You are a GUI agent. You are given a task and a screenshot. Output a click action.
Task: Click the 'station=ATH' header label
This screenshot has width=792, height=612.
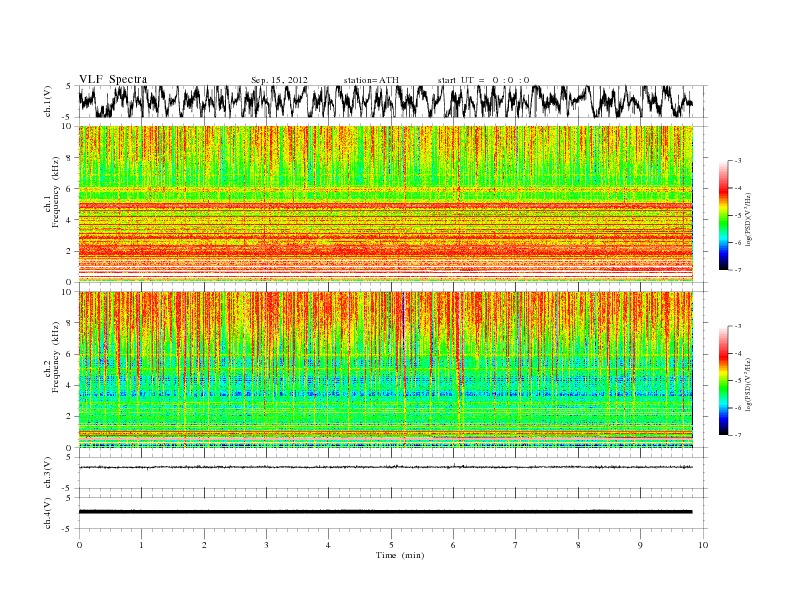pos(371,80)
